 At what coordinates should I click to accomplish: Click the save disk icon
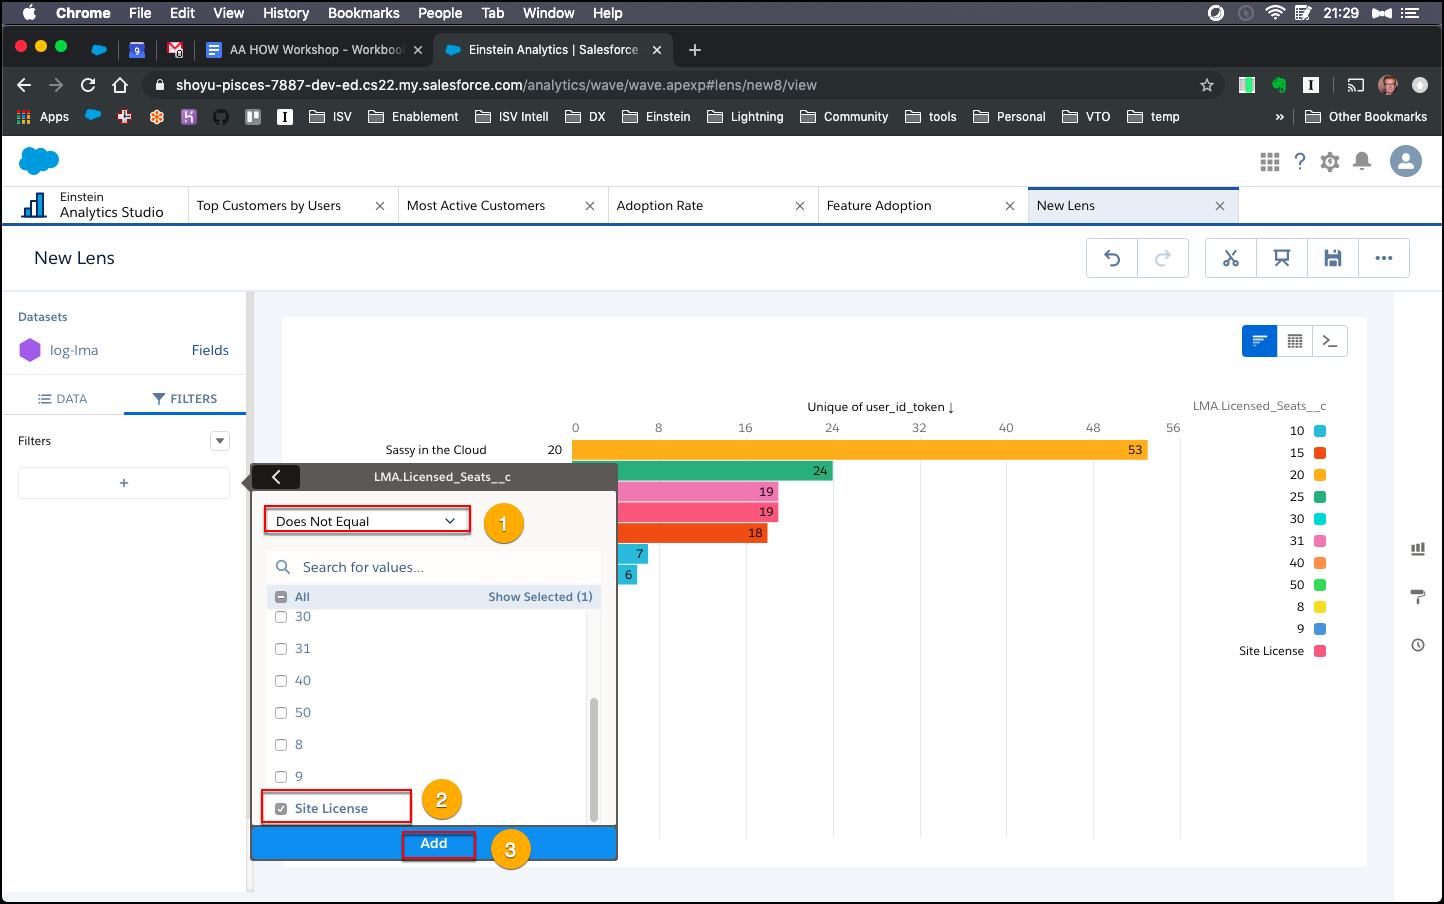coord(1333,258)
